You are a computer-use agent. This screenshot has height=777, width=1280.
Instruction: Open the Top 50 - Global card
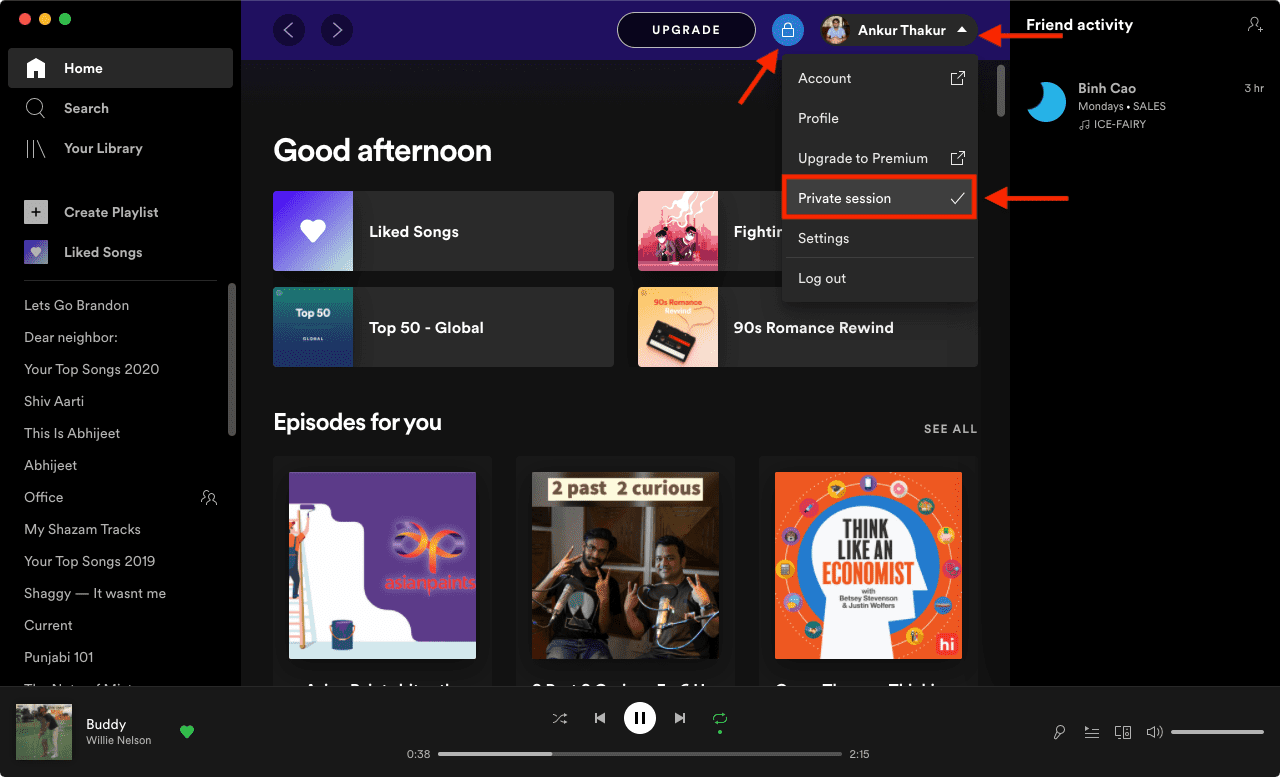(x=443, y=327)
